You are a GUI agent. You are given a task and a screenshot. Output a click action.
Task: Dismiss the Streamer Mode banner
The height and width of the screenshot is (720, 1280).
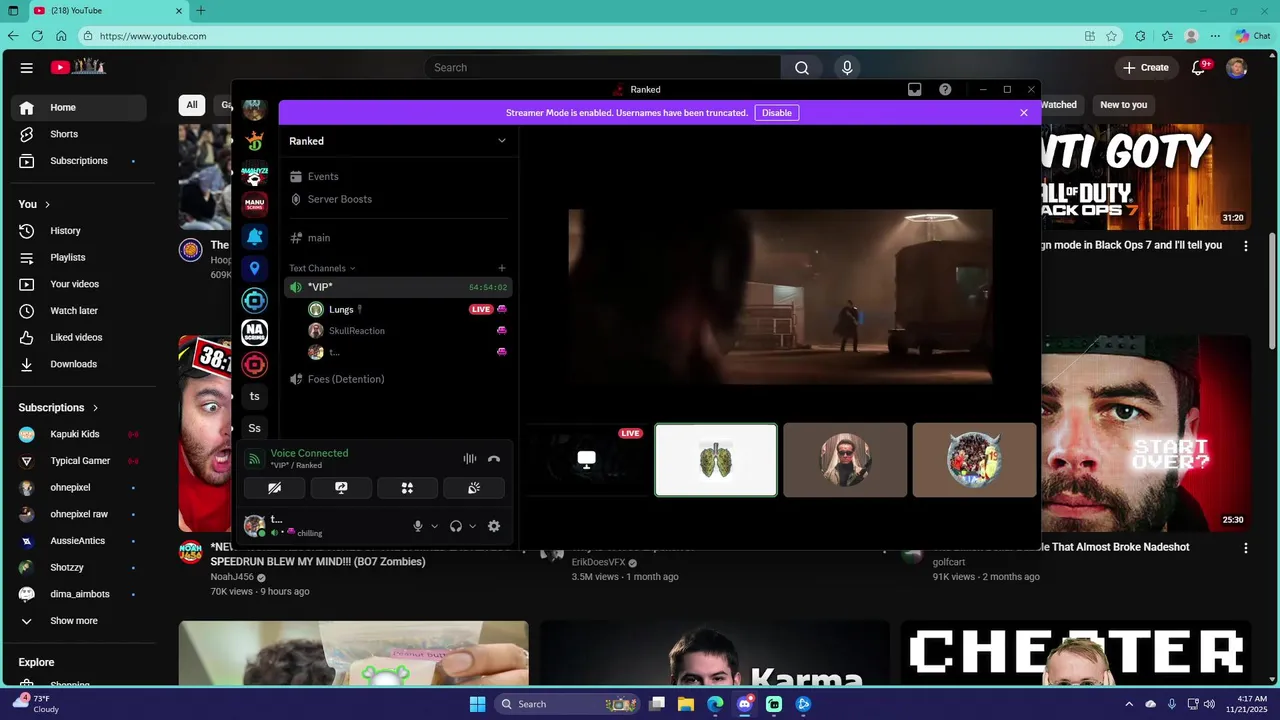1024,113
